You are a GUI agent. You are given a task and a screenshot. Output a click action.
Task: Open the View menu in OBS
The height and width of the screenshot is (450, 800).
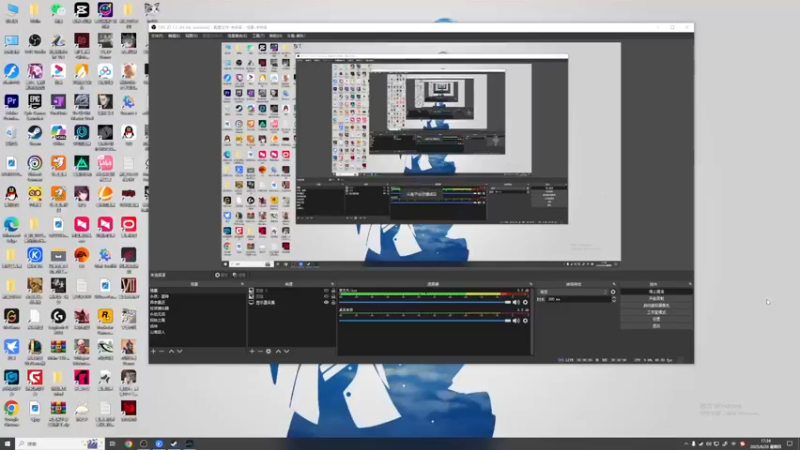pos(191,36)
